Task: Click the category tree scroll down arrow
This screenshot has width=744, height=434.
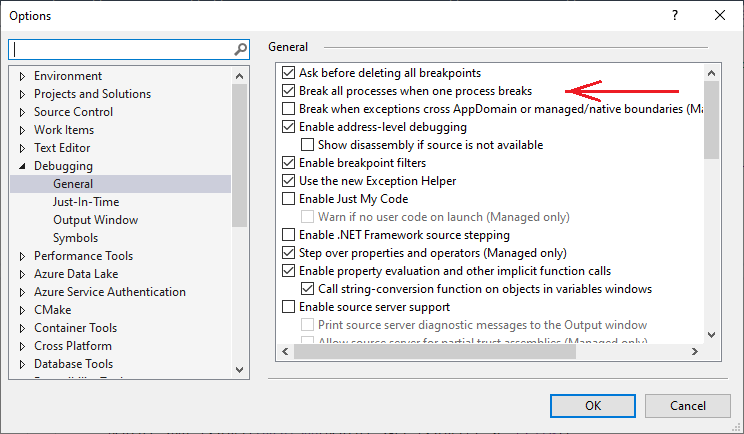Action: click(x=240, y=369)
